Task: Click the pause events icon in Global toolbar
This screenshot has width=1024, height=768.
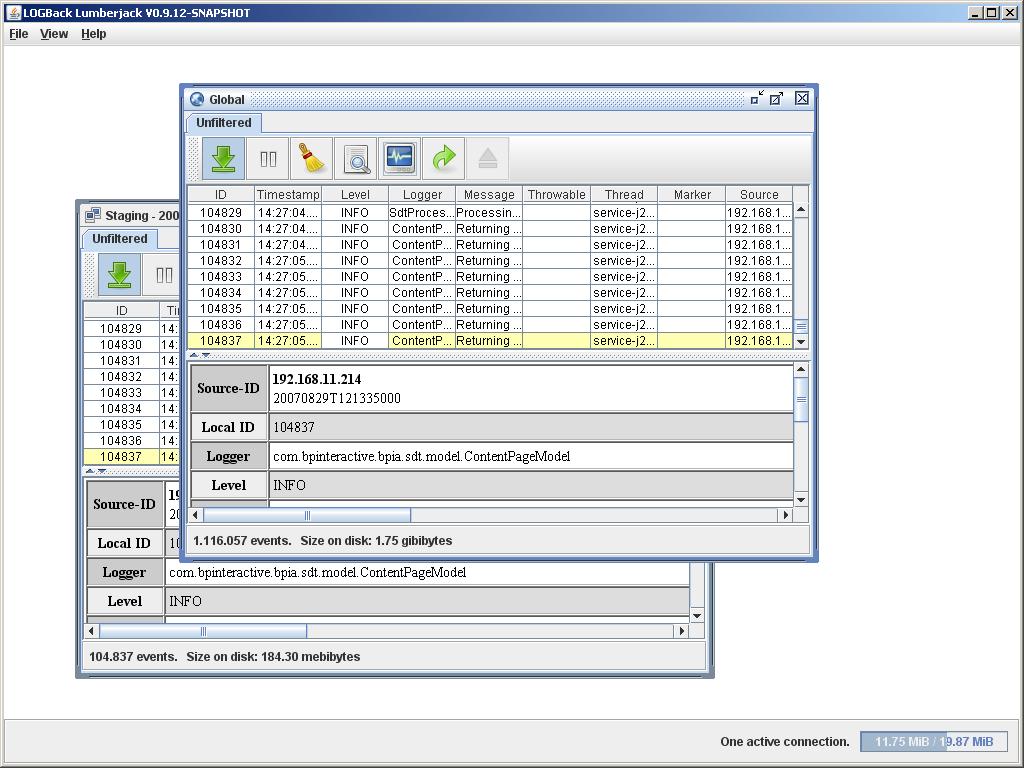Action: pos(267,158)
